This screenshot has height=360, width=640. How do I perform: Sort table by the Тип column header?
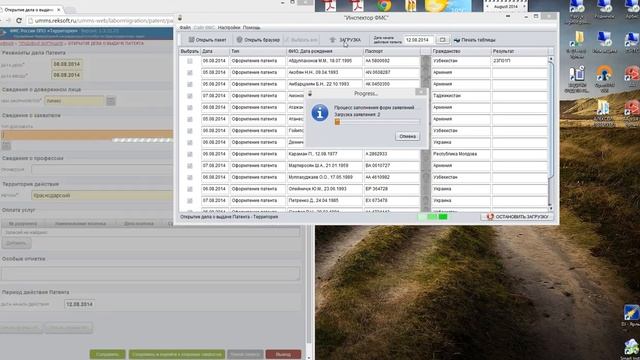click(x=258, y=51)
